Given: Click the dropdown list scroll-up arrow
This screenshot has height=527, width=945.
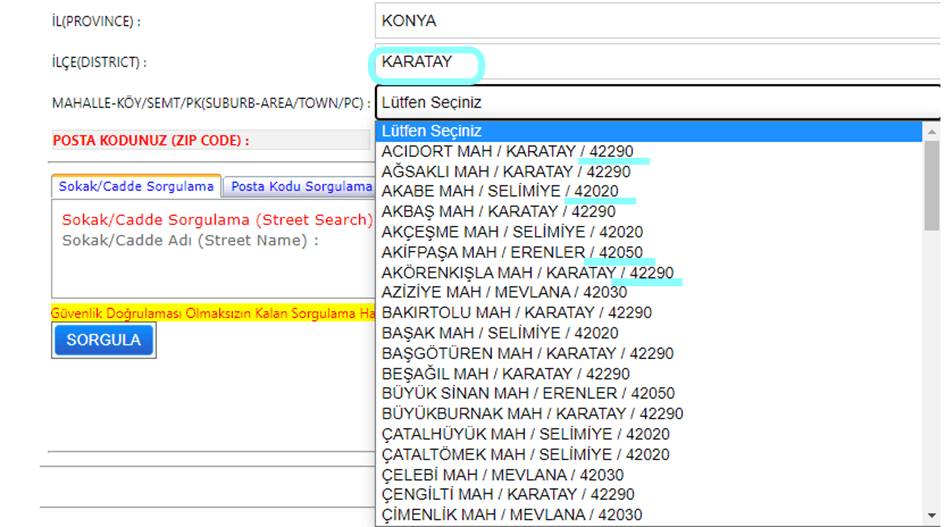Looking at the screenshot, I should [931, 132].
